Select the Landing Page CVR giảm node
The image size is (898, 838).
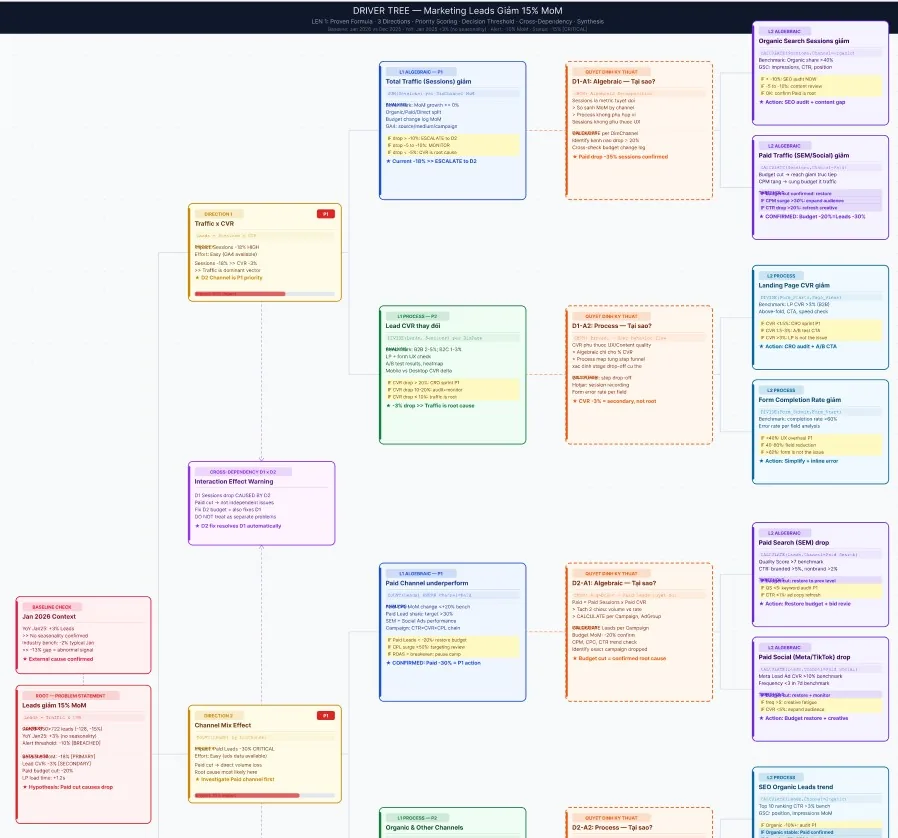pyautogui.click(x=821, y=317)
